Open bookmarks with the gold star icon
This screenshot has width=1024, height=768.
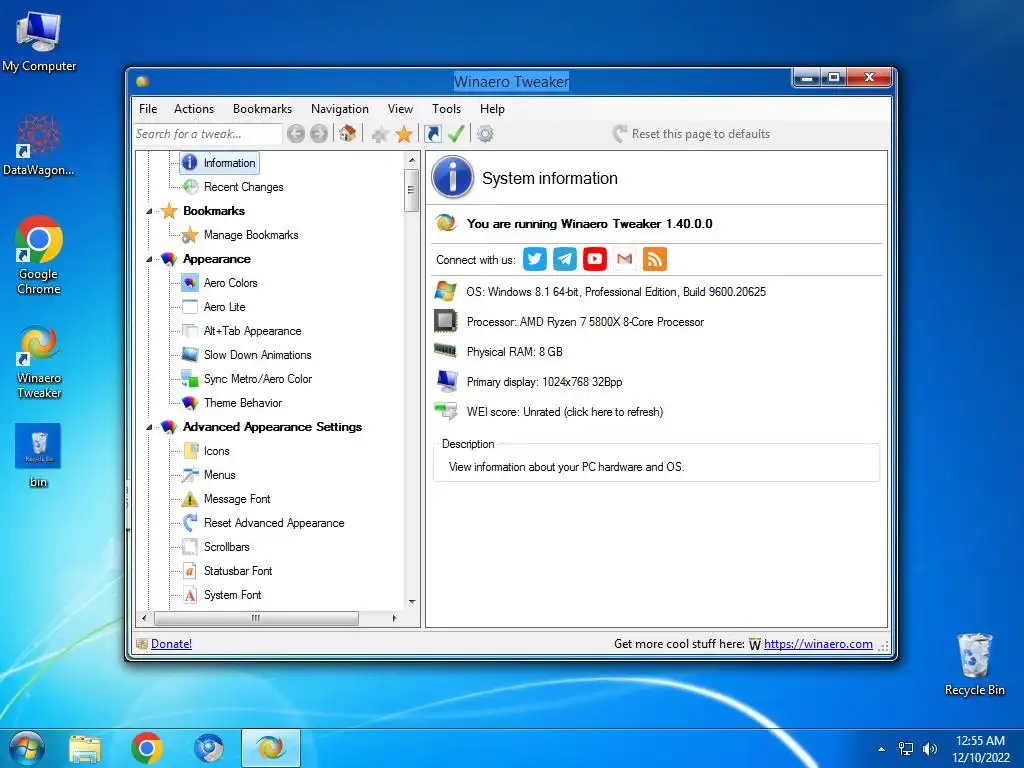point(404,134)
